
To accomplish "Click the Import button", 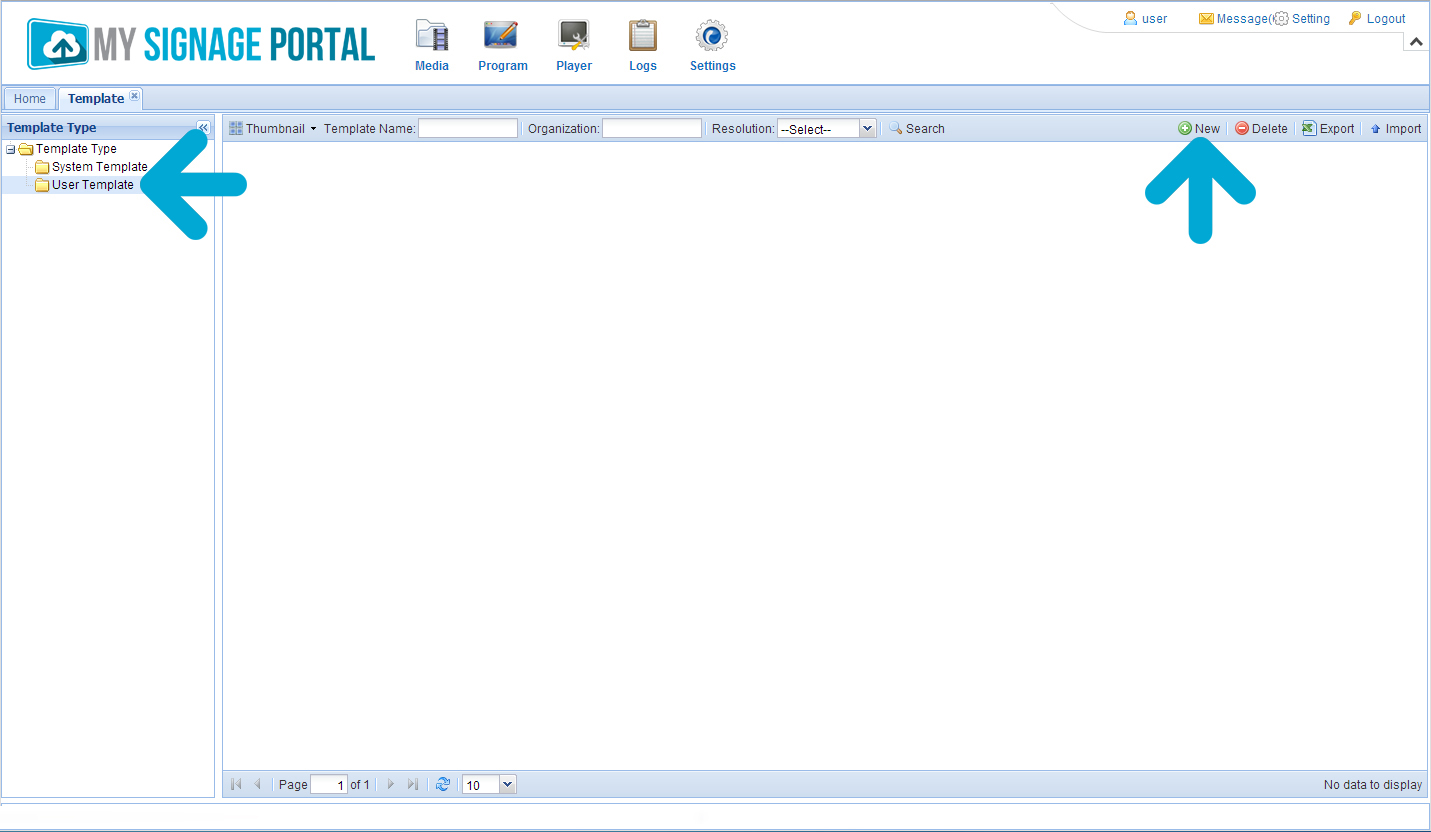I will [x=1395, y=129].
